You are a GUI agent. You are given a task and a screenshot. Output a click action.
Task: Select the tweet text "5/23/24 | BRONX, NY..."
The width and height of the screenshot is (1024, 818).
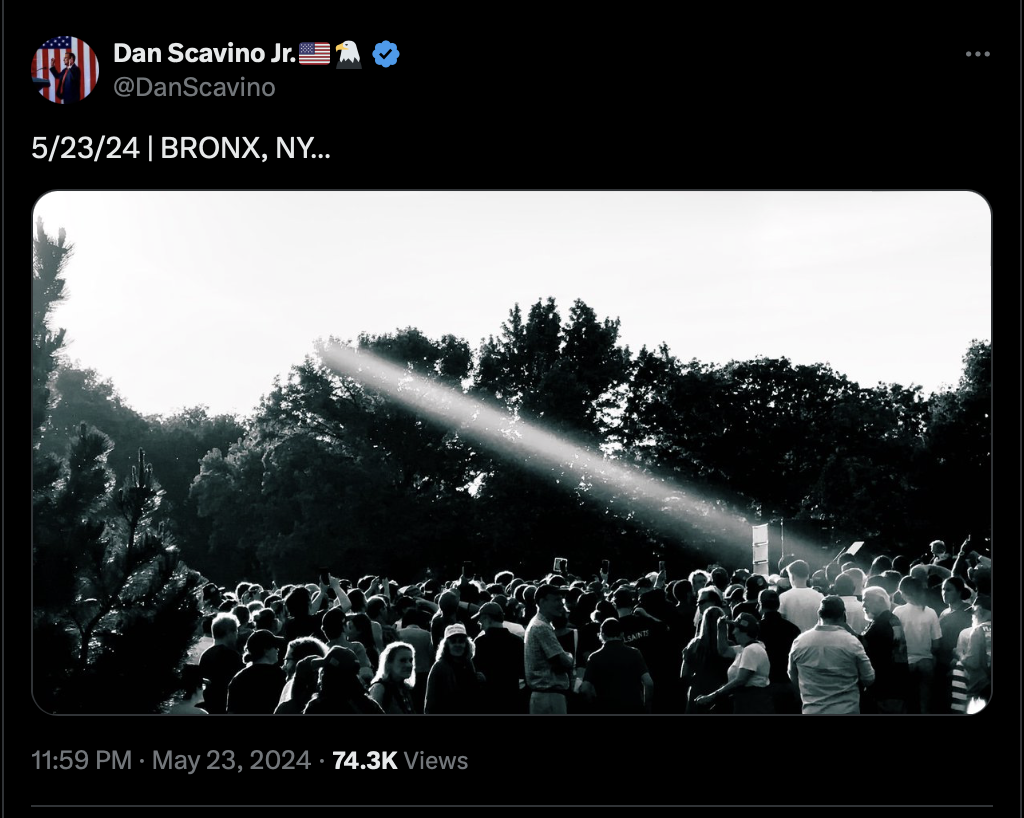(x=181, y=148)
